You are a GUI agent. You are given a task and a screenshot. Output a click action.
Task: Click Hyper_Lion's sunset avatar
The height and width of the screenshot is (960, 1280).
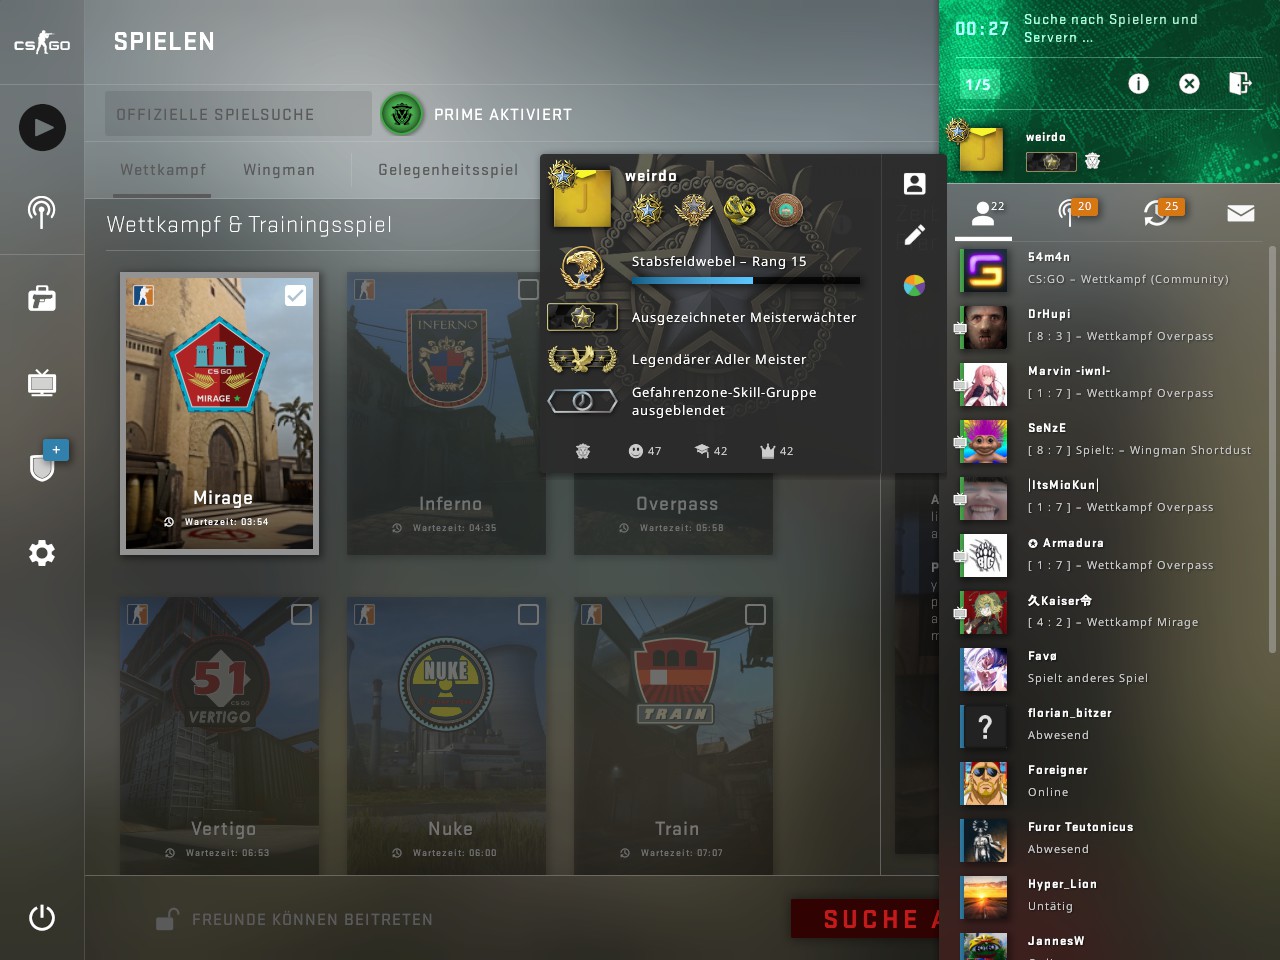(984, 897)
